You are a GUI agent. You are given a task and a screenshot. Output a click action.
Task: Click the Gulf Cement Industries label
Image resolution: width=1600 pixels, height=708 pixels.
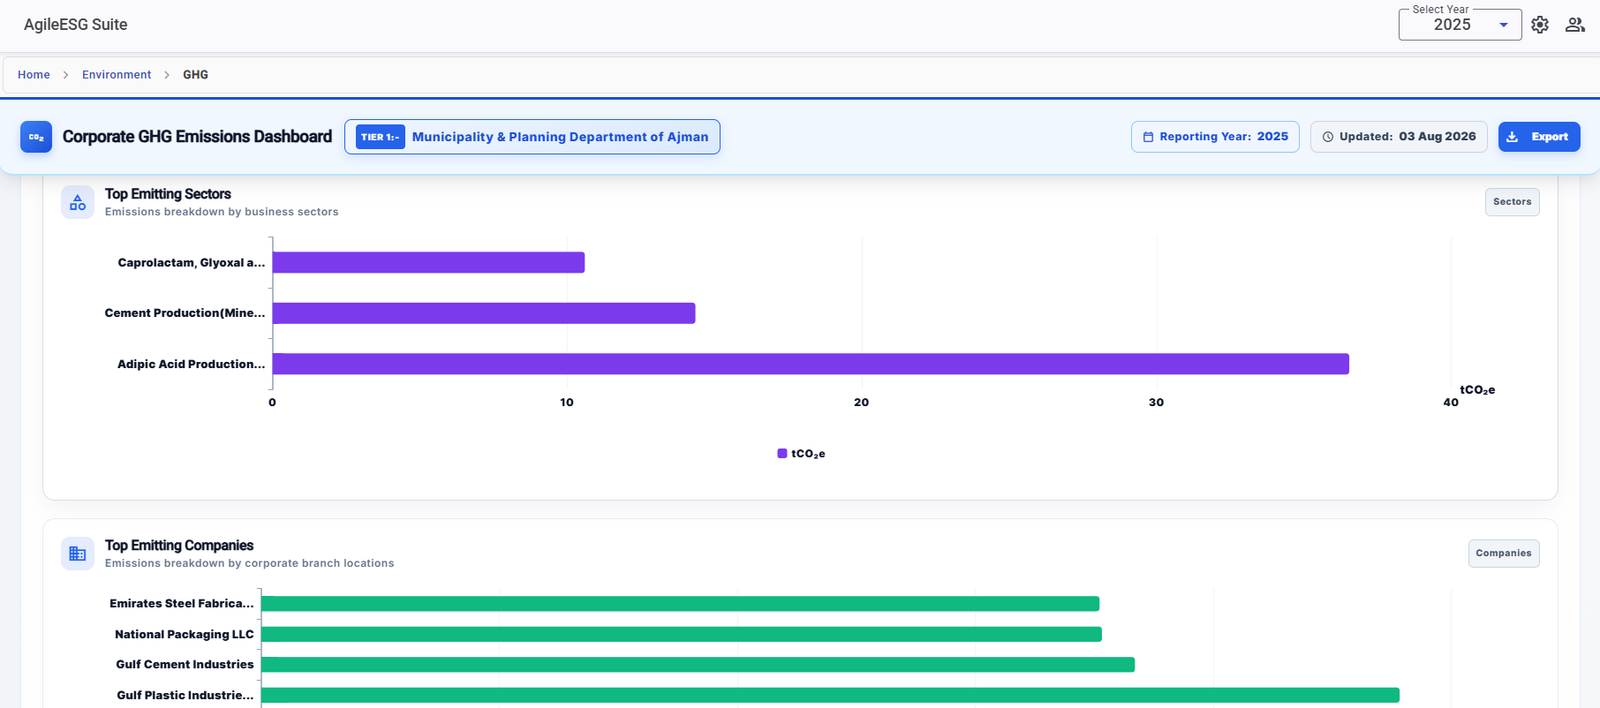point(185,665)
